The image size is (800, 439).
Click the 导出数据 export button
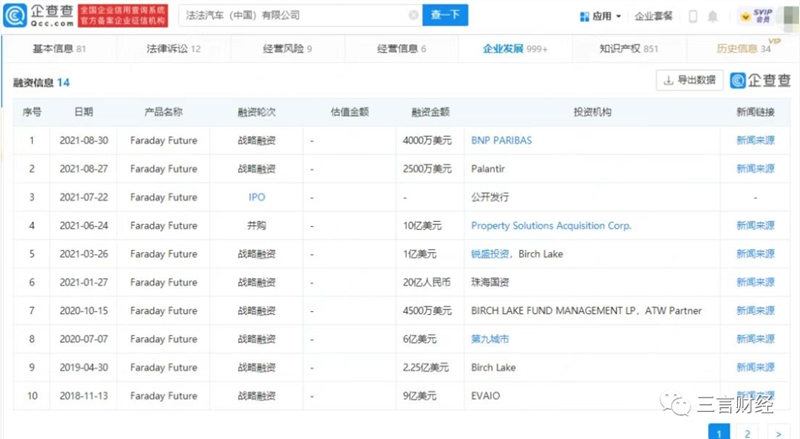pos(689,80)
